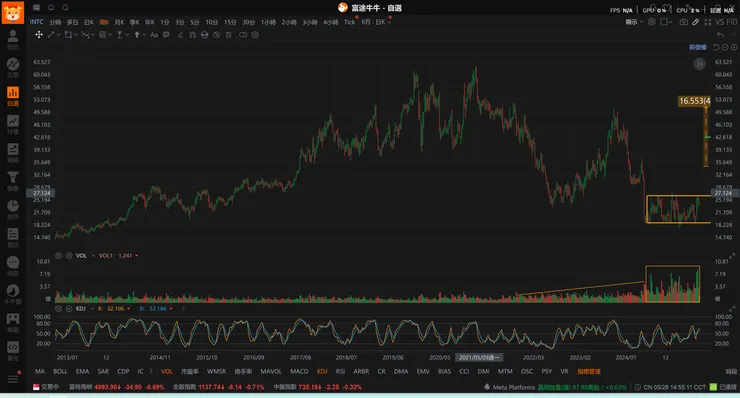Toggle the RSI indicator
Image resolution: width=740 pixels, height=398 pixels.
(340, 372)
